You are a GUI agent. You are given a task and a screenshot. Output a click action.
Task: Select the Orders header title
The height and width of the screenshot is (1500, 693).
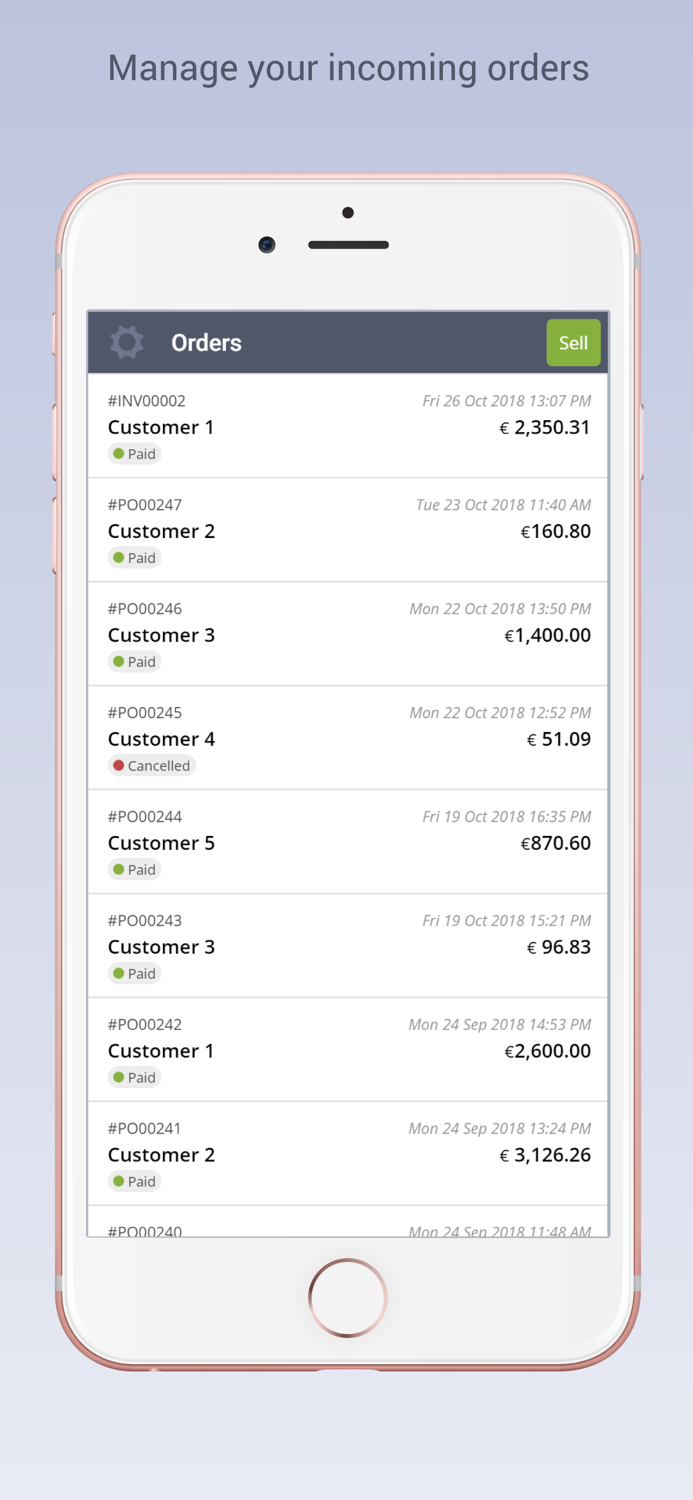click(x=206, y=342)
